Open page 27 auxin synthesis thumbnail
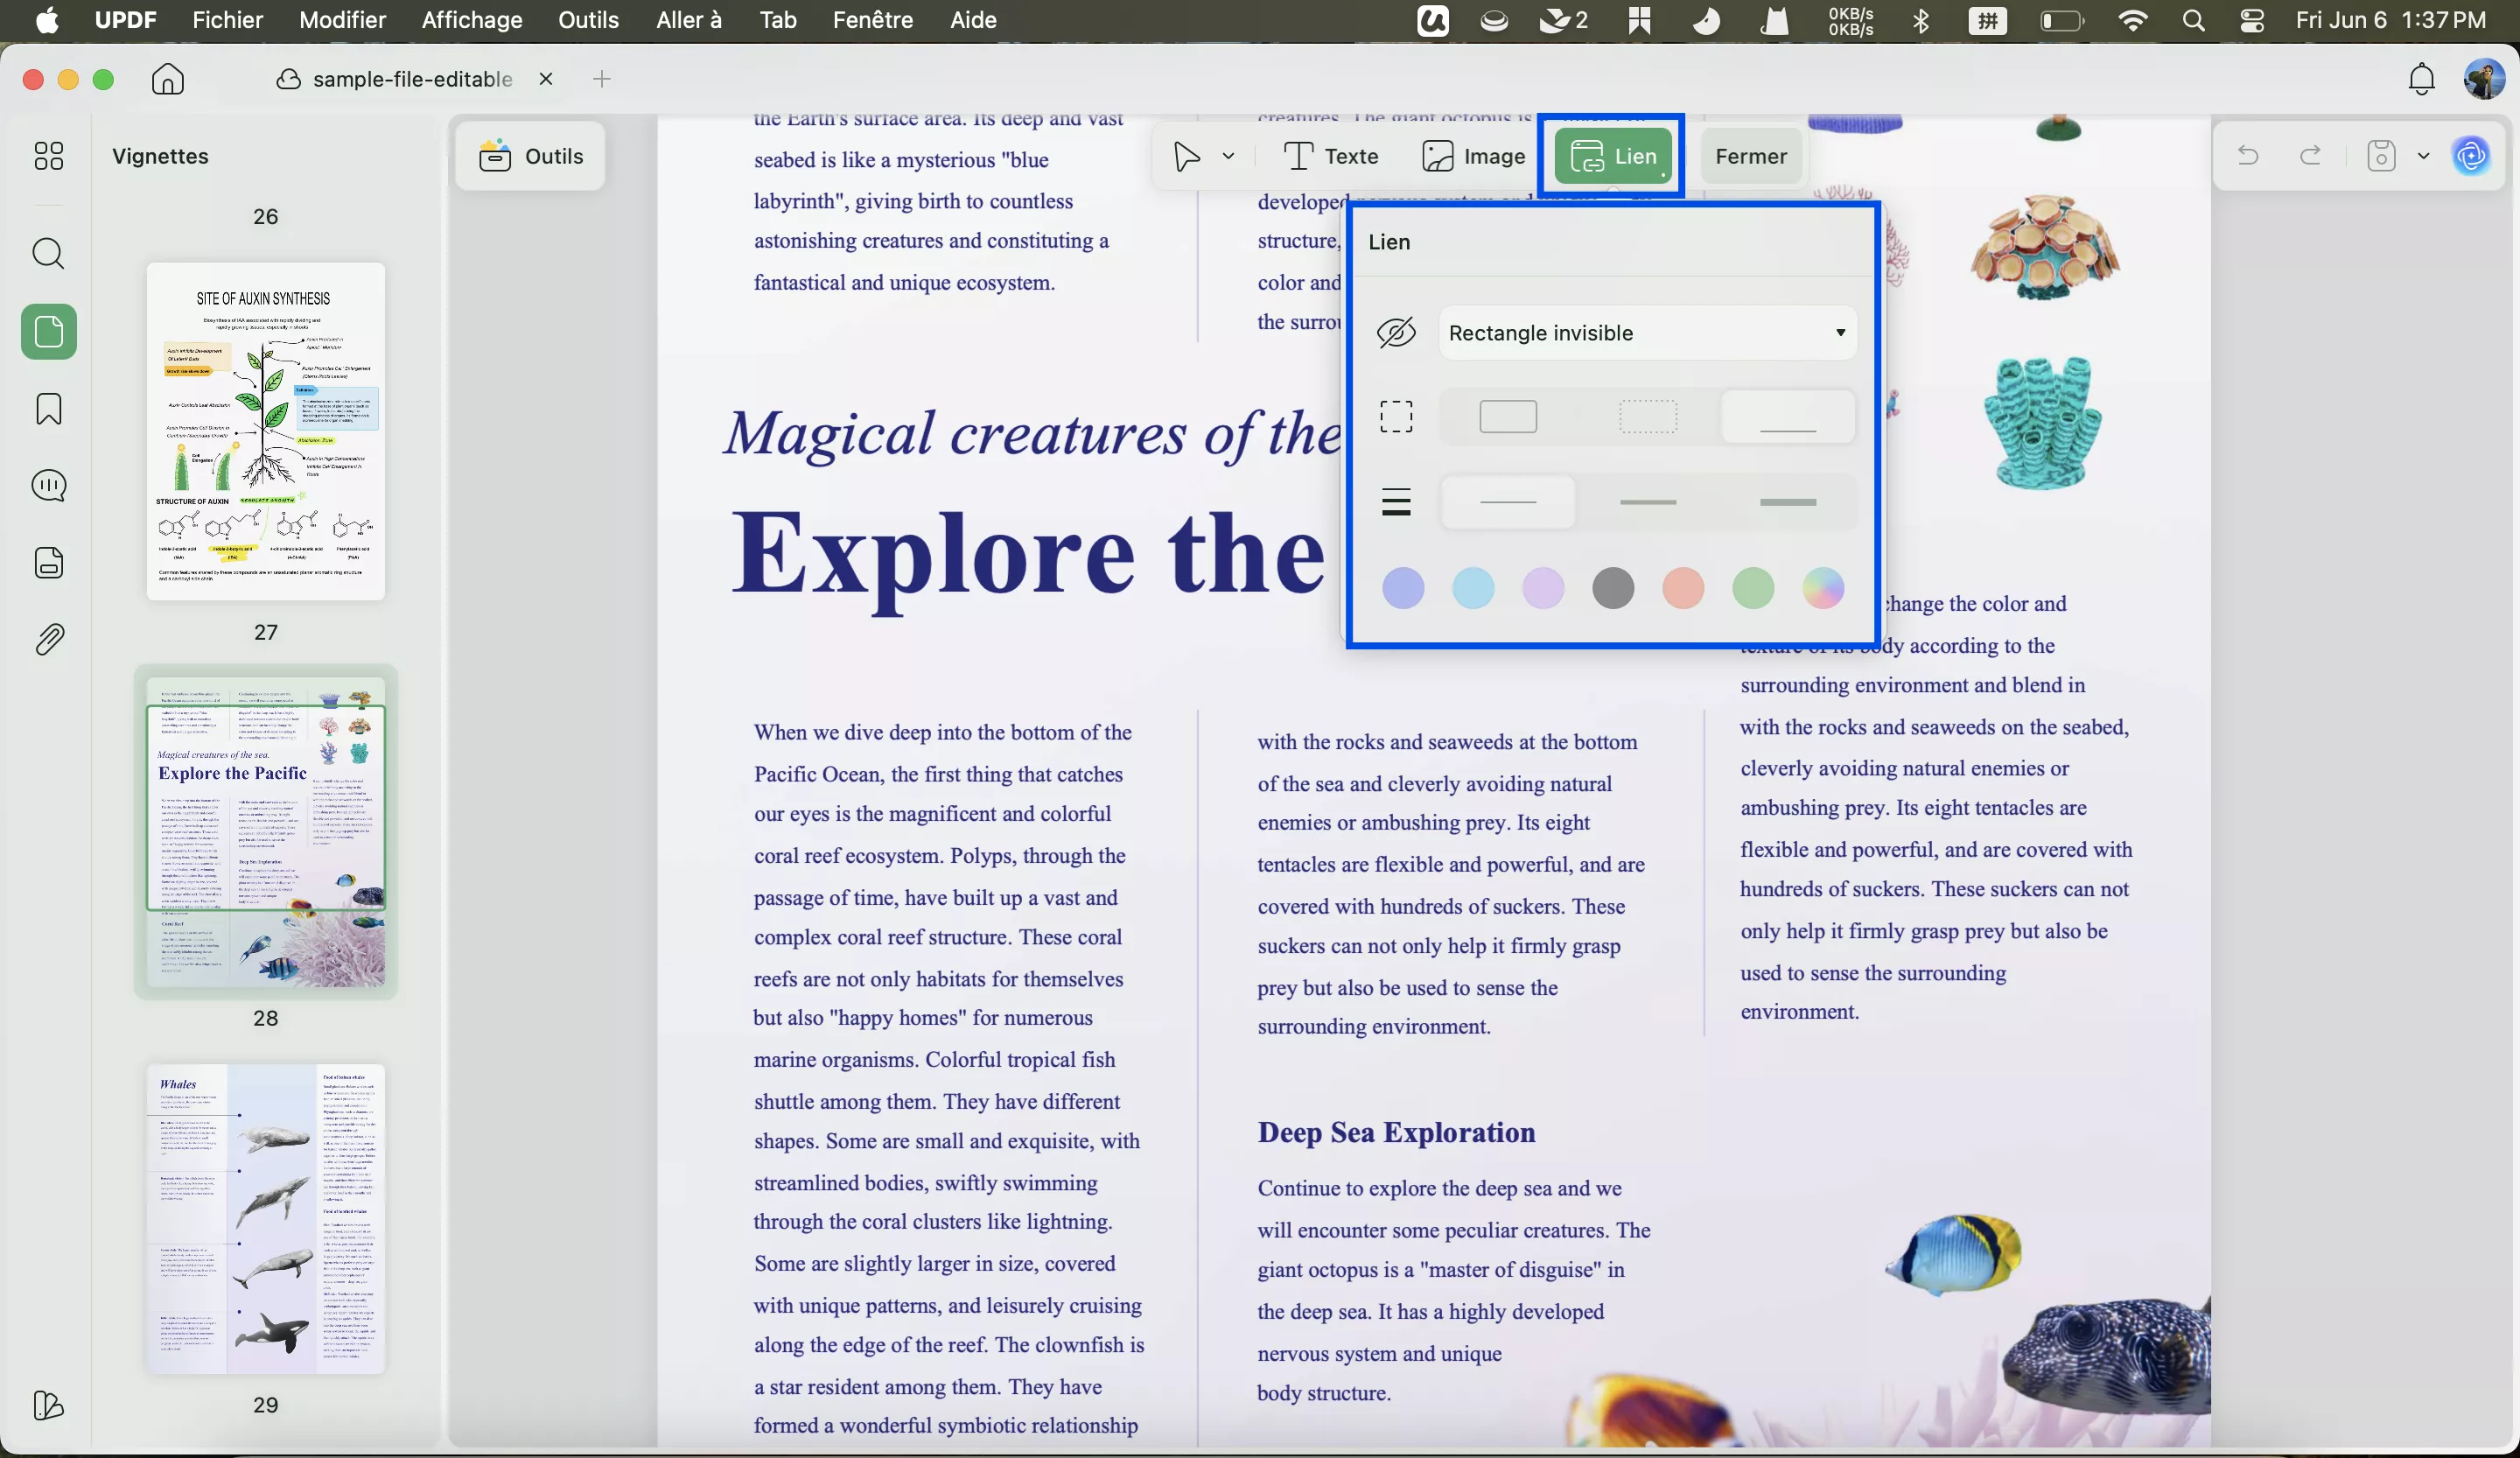The height and width of the screenshot is (1458, 2520). (265, 431)
